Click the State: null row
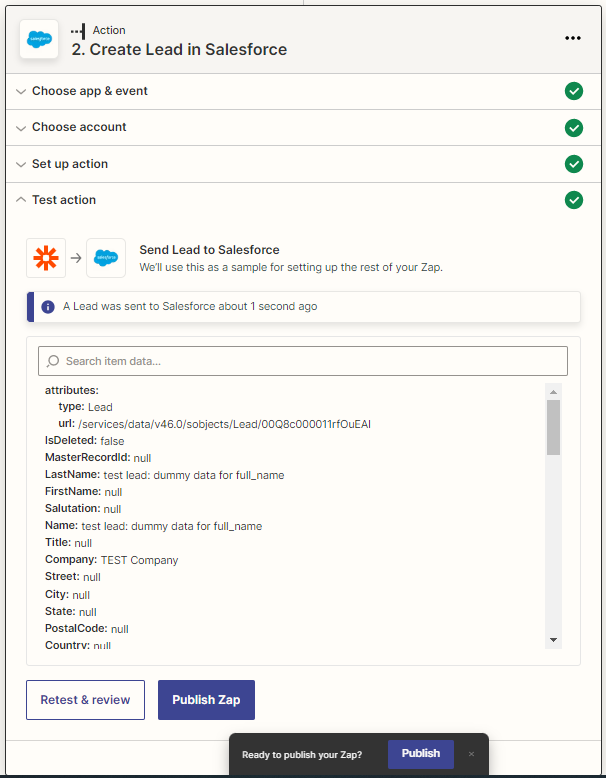The width and height of the screenshot is (606, 778). [x=70, y=611]
